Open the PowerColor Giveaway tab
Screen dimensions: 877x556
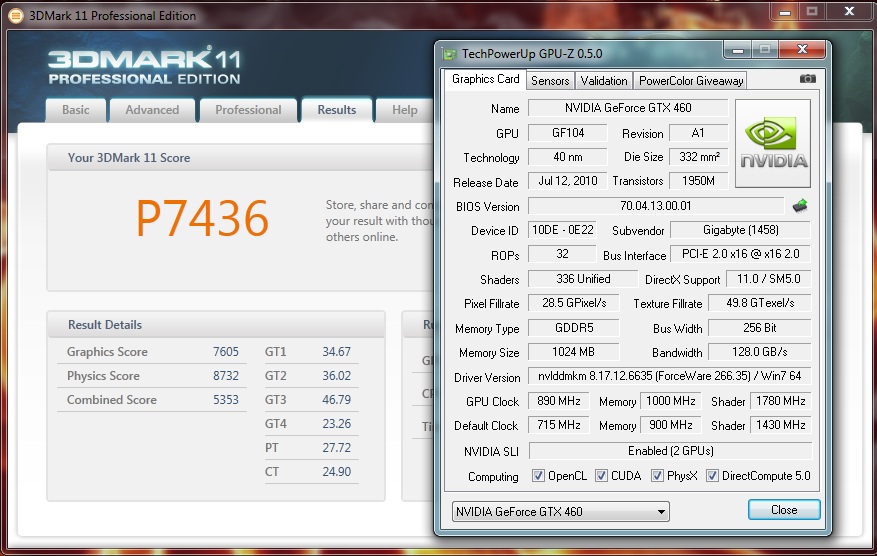point(691,81)
